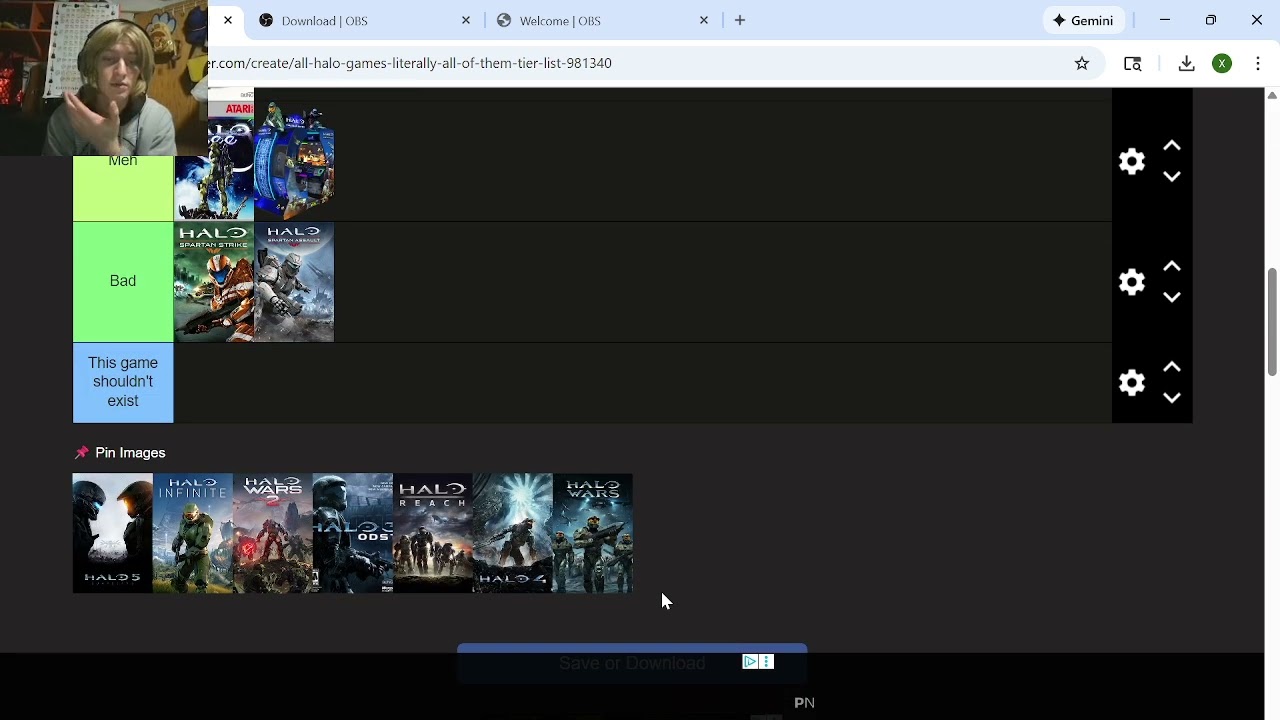Click the 'This game shouldn't exist' tier label
1280x720 pixels.
(123, 383)
